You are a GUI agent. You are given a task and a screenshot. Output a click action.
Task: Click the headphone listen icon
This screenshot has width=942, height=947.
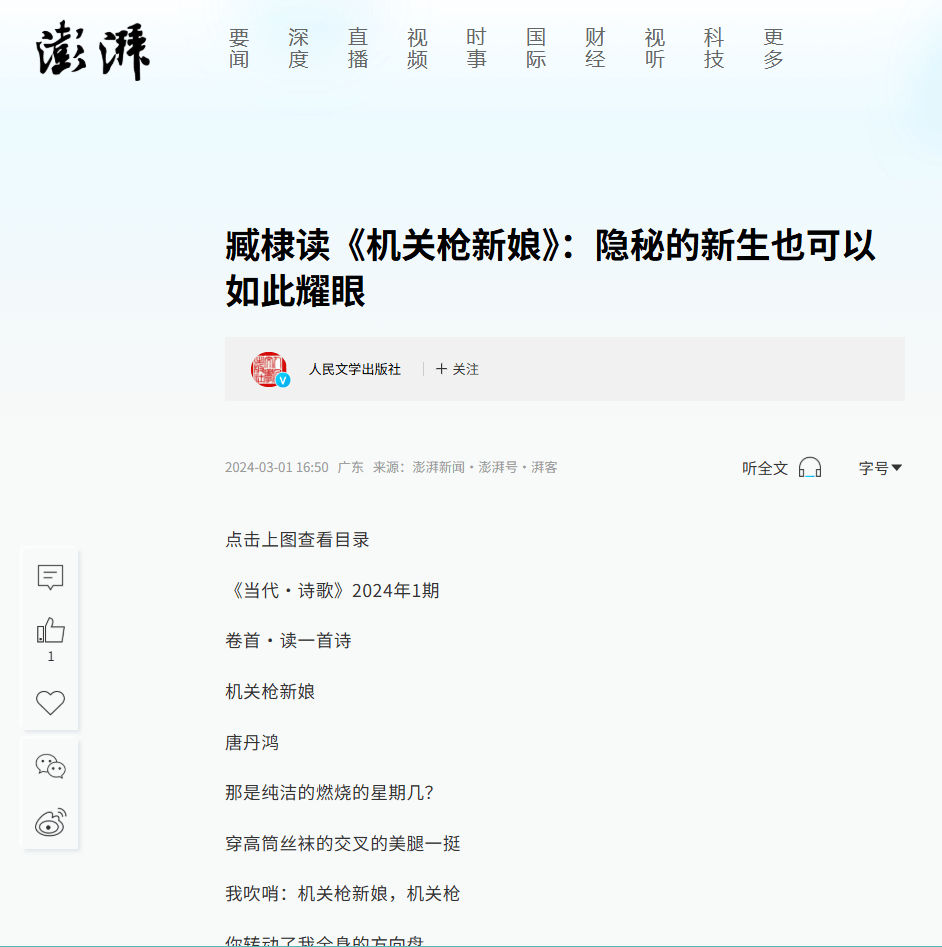click(x=810, y=468)
